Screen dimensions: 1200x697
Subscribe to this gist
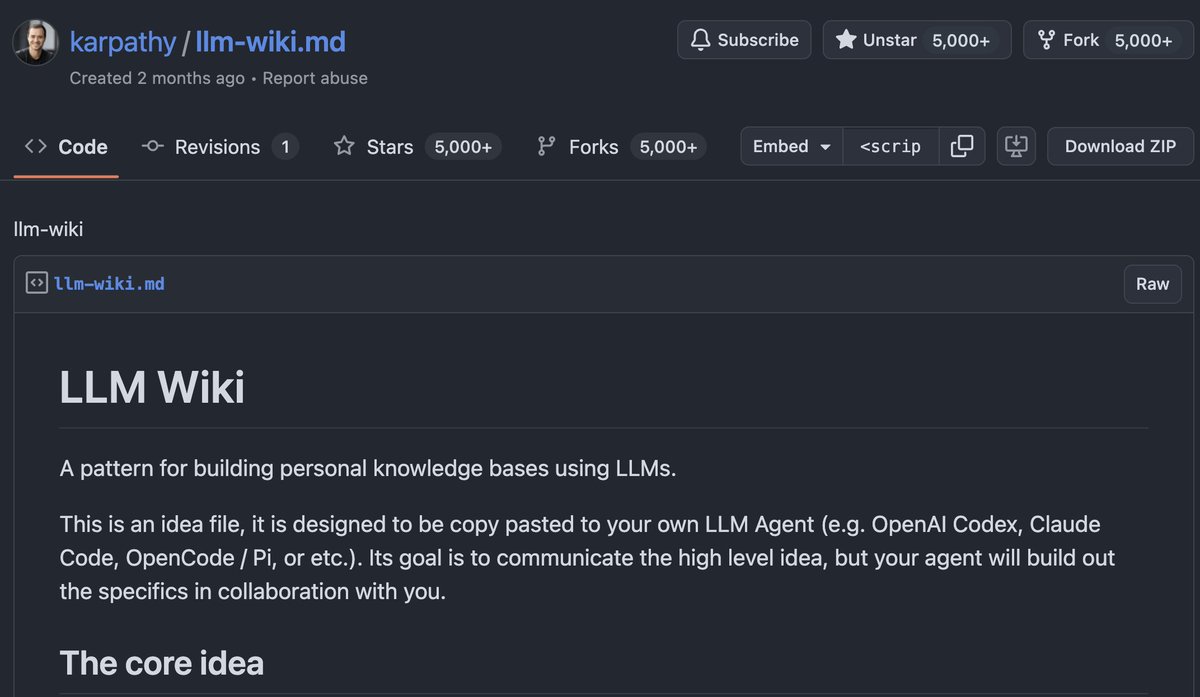click(x=744, y=40)
